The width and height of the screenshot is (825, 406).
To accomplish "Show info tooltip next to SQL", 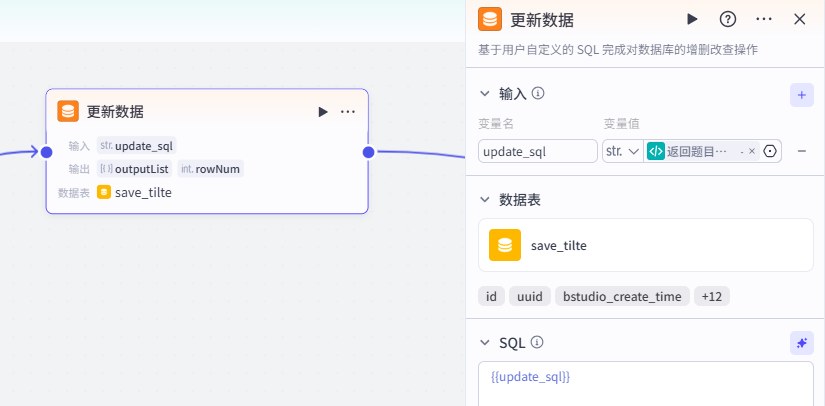I will pos(537,343).
